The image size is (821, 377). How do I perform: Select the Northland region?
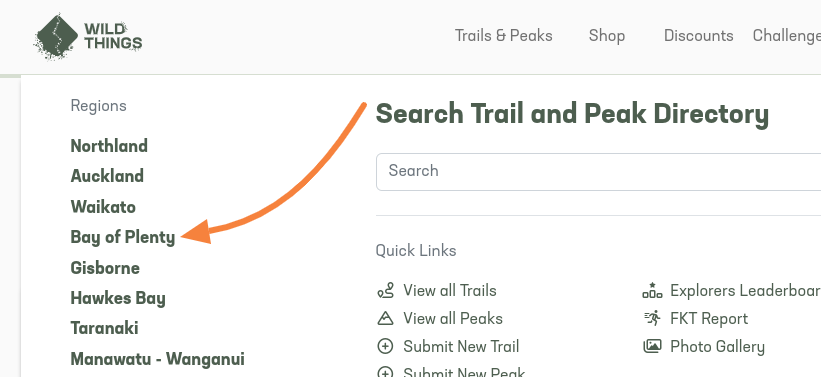click(109, 146)
